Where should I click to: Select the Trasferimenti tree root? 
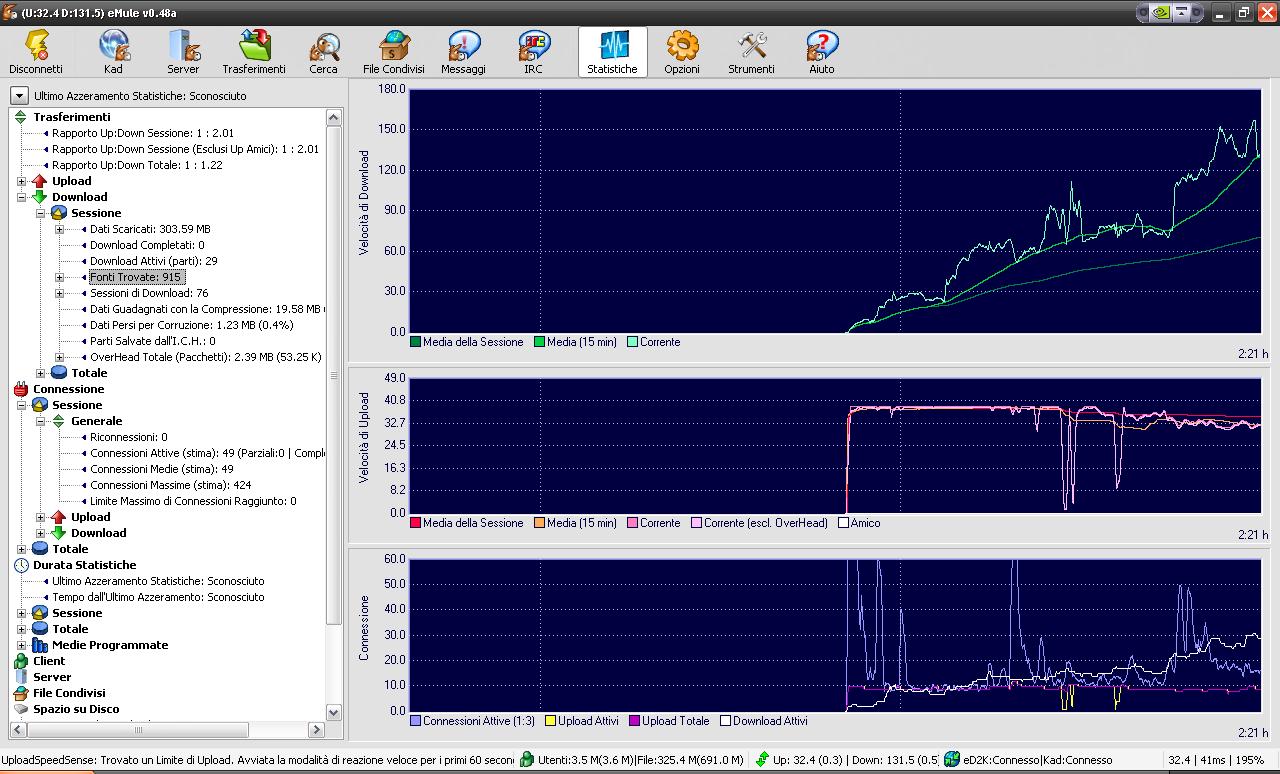coord(71,117)
